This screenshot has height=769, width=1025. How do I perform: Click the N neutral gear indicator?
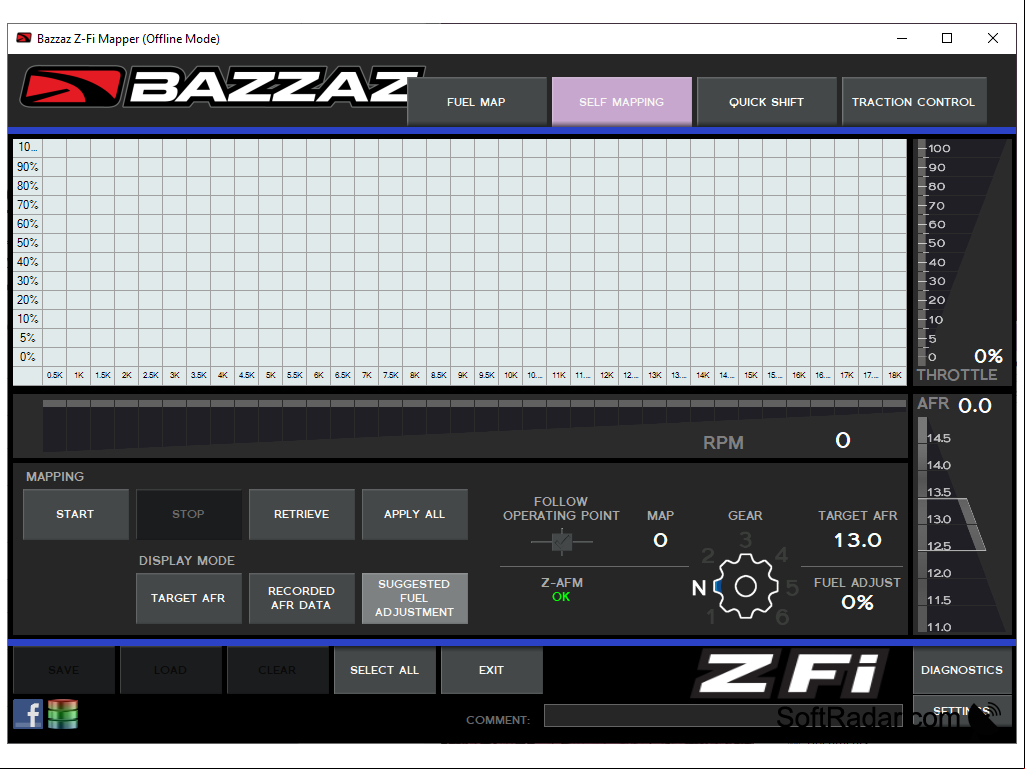click(699, 588)
